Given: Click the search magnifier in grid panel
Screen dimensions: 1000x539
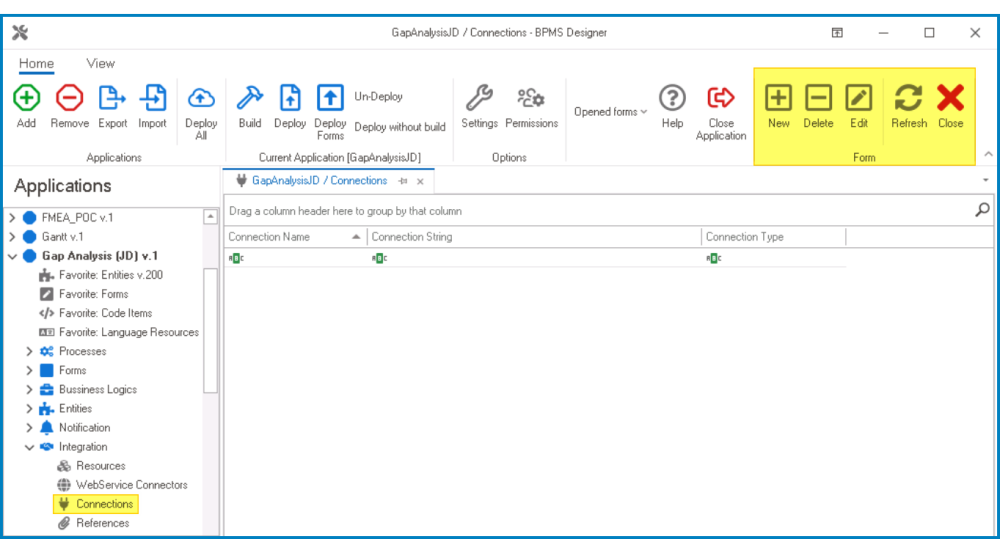Looking at the screenshot, I should pyautogui.click(x=982, y=209).
